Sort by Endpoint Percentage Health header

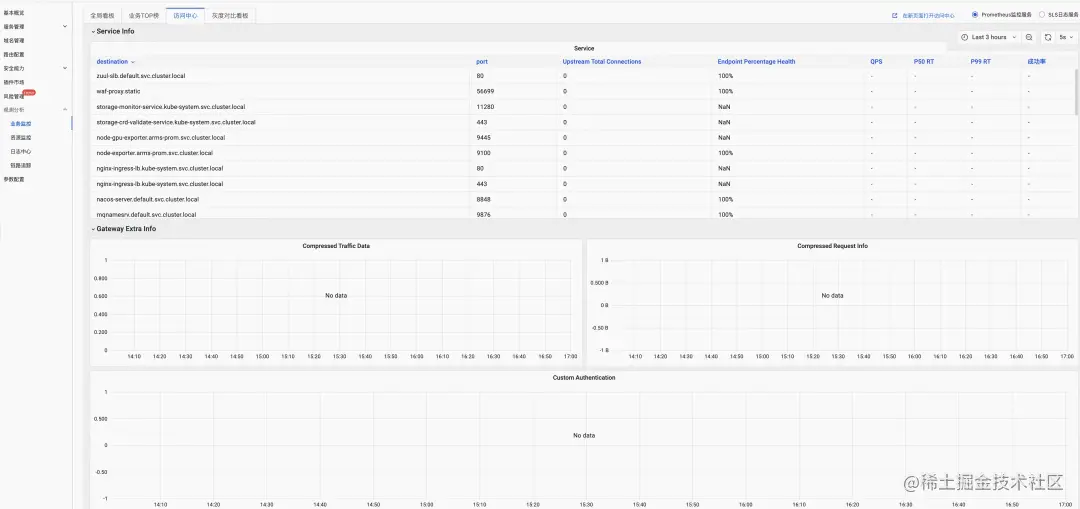point(756,61)
